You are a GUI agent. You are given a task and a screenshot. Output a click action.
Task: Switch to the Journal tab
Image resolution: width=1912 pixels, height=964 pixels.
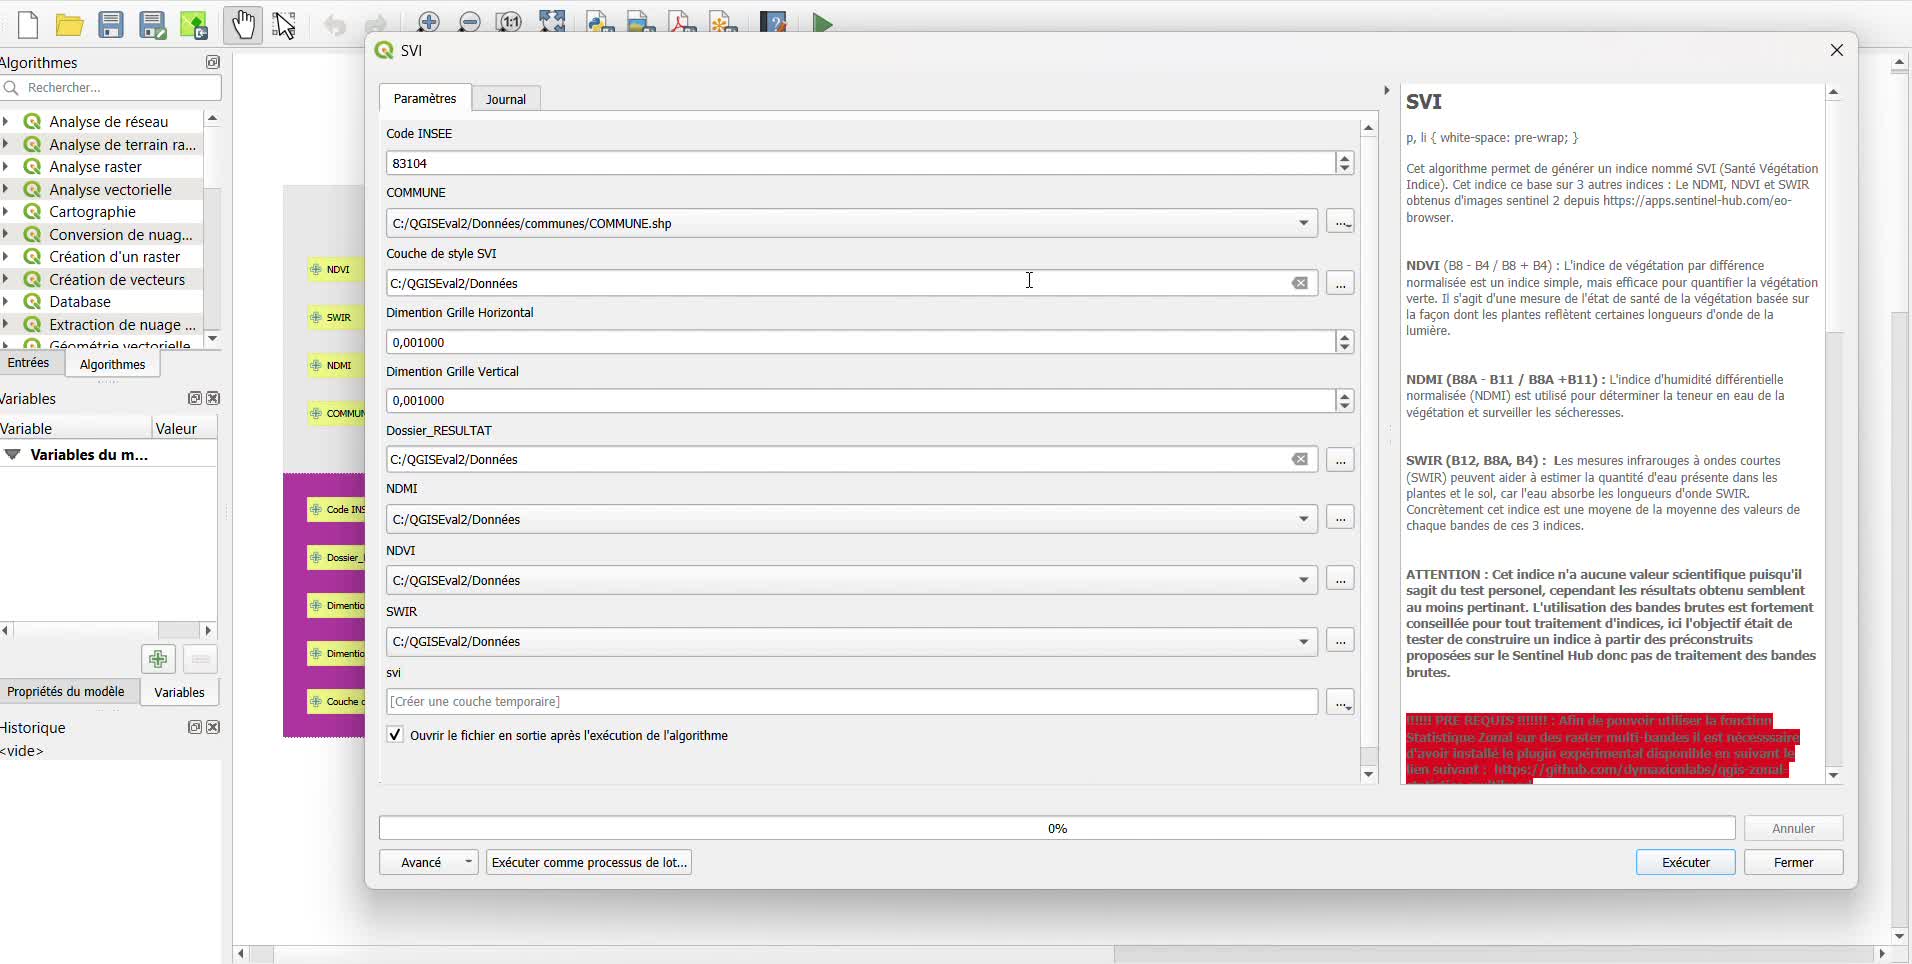505,99
